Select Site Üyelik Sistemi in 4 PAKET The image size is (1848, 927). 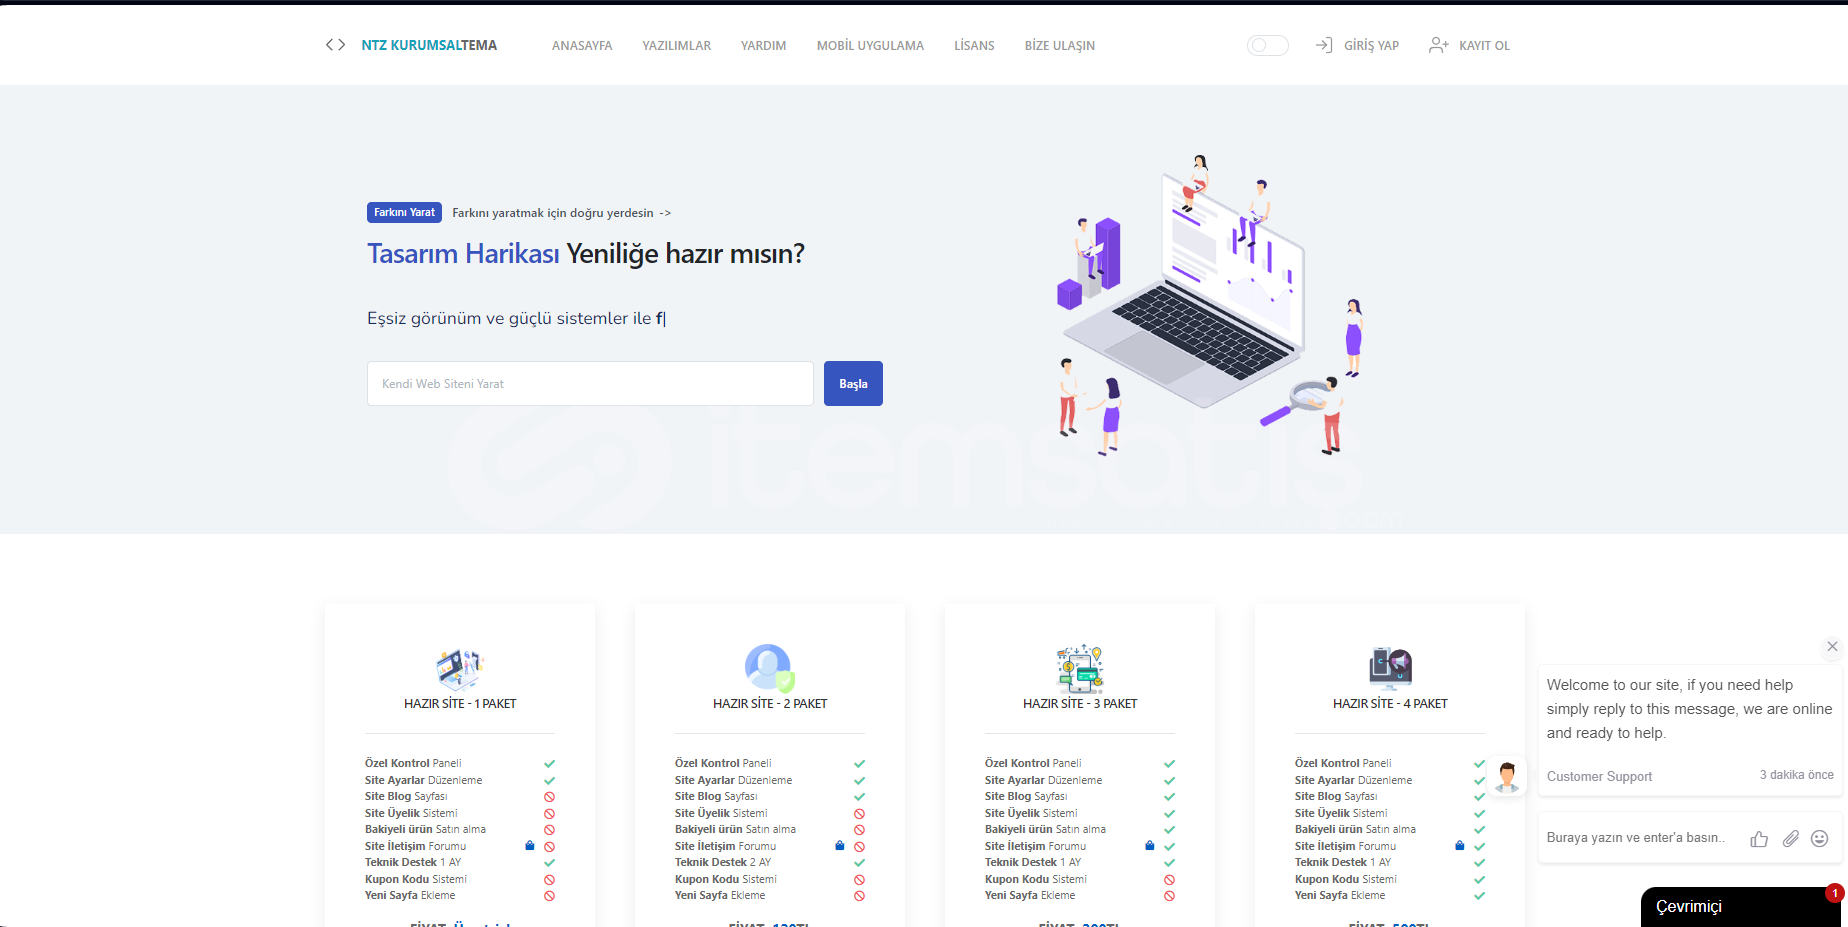pos(1341,813)
